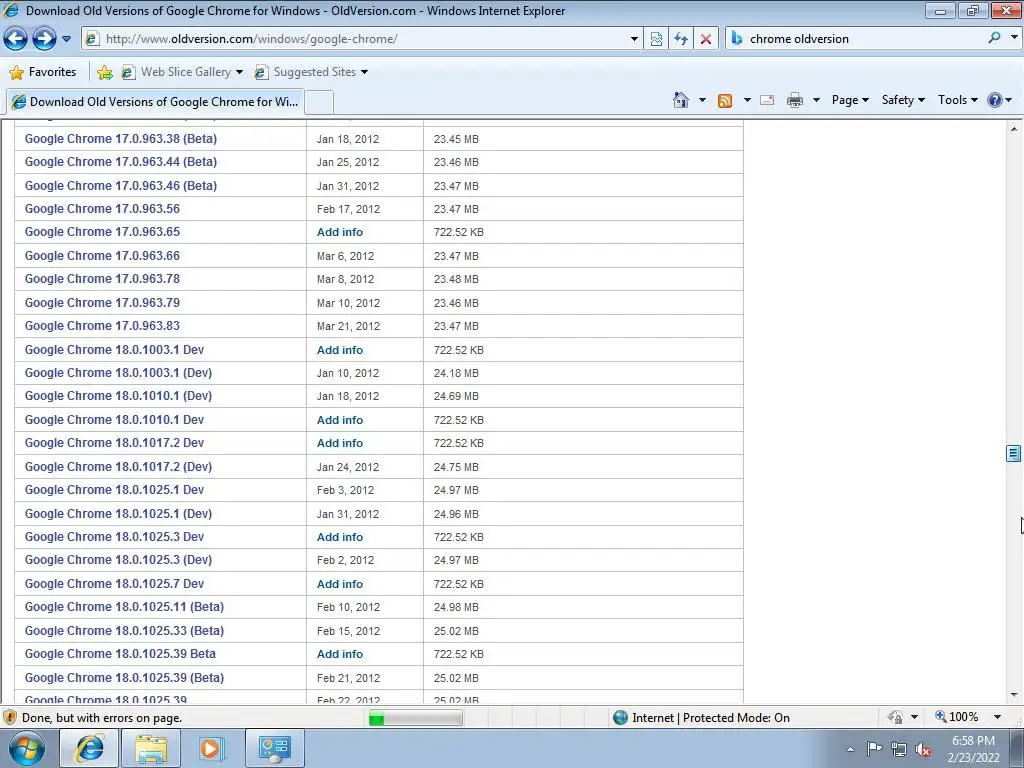Click Add info for Chrome 18.0.1003.1 Dev
Viewport: 1024px width, 768px height.
[x=340, y=350]
